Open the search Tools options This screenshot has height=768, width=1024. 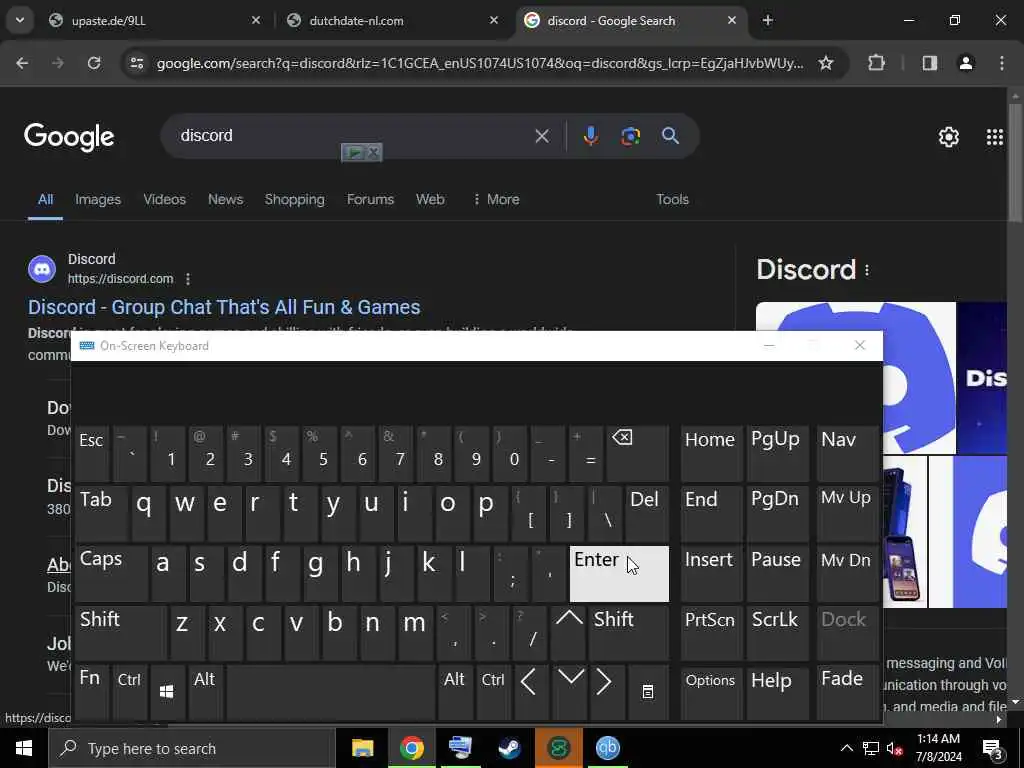click(x=672, y=199)
